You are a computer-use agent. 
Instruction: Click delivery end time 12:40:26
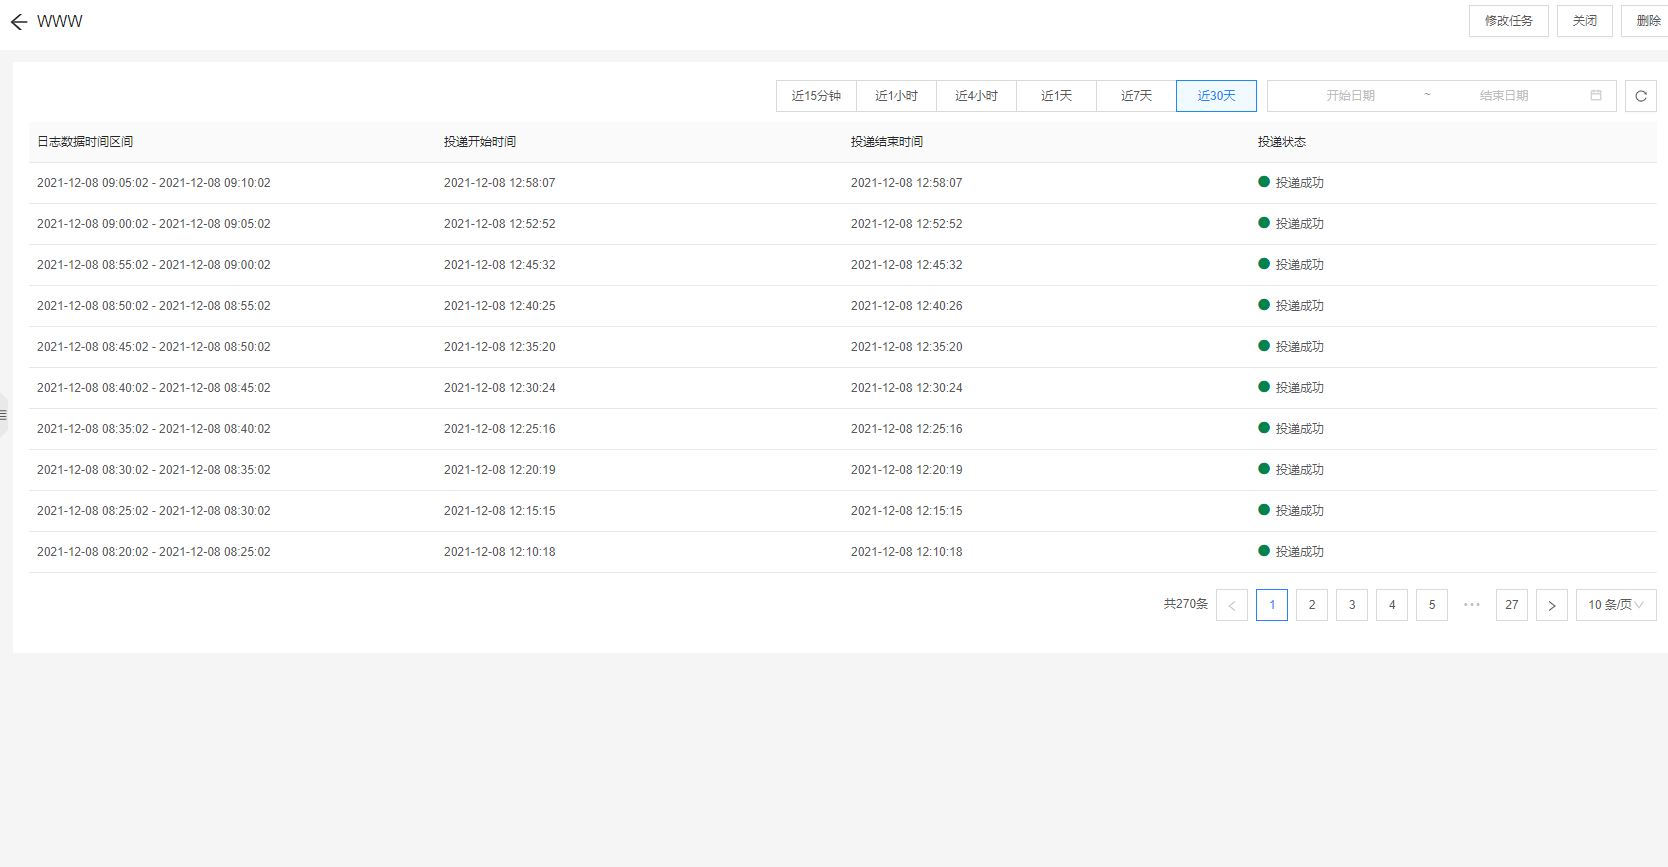(x=907, y=306)
